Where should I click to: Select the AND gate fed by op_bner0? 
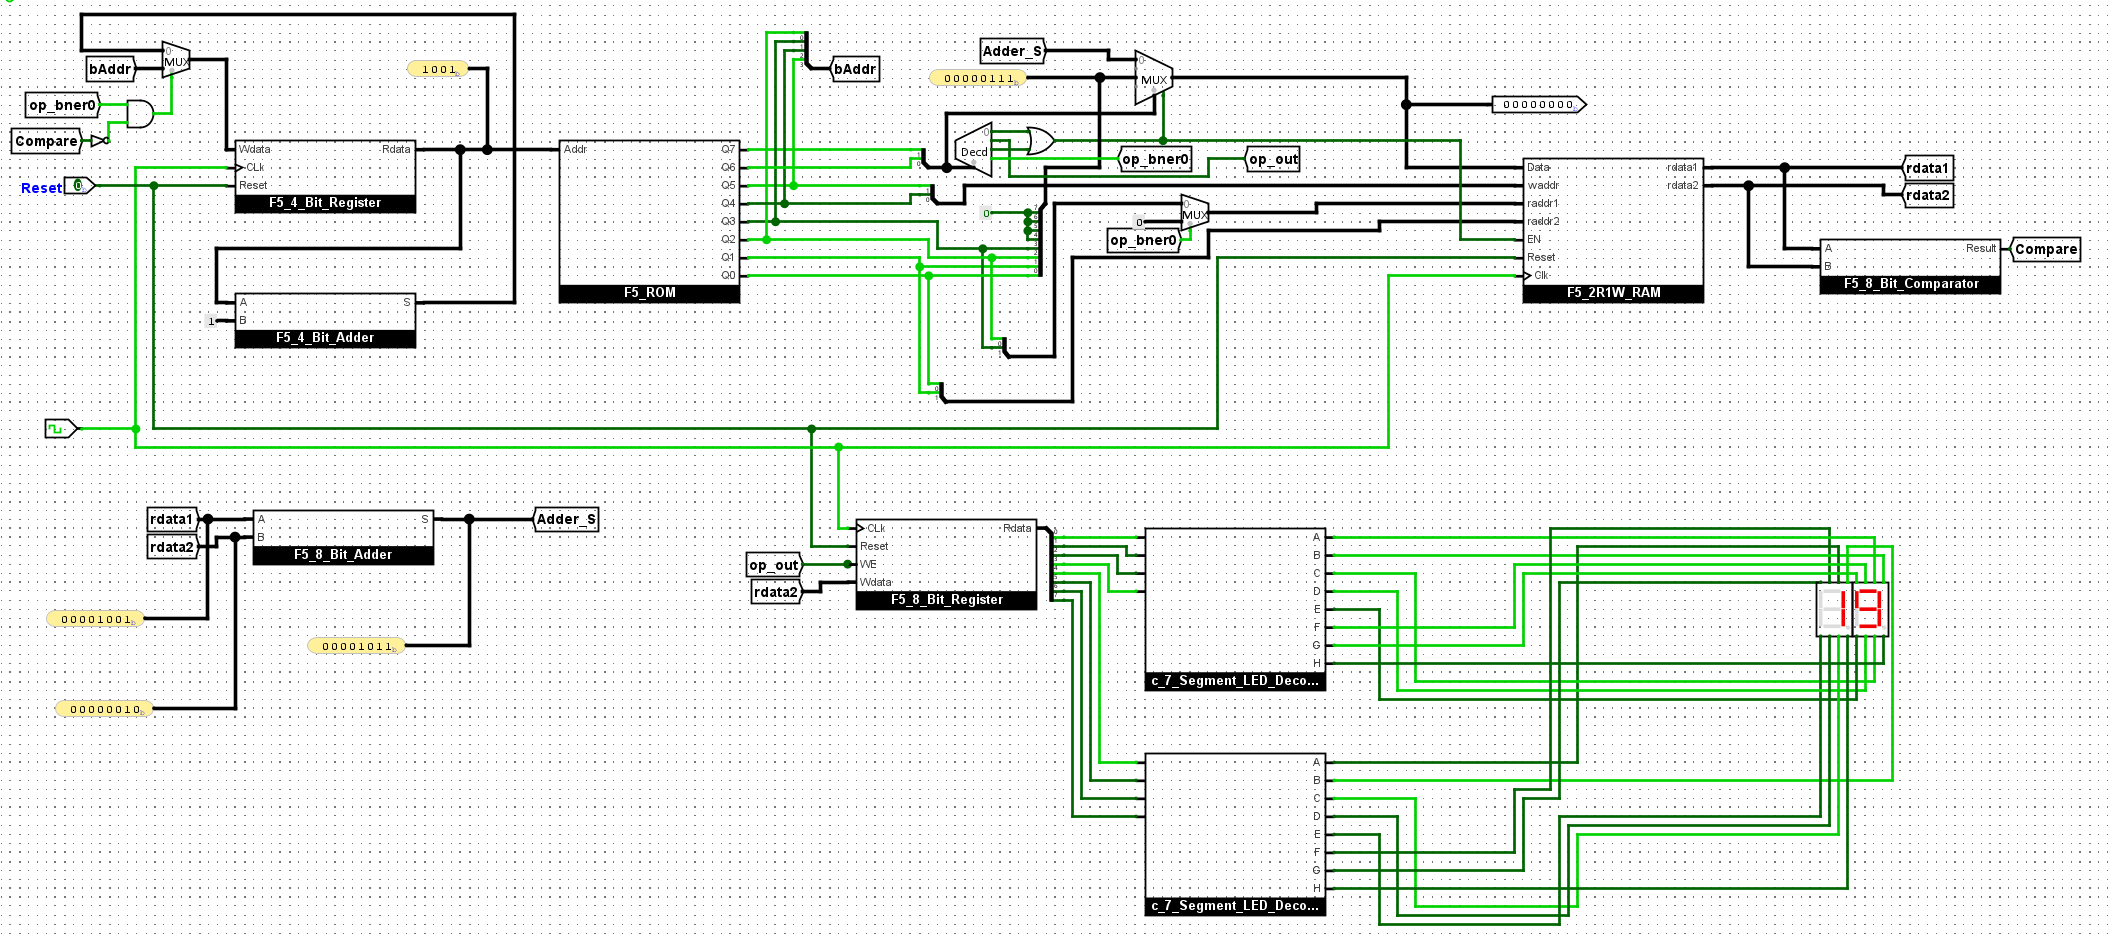click(x=139, y=114)
